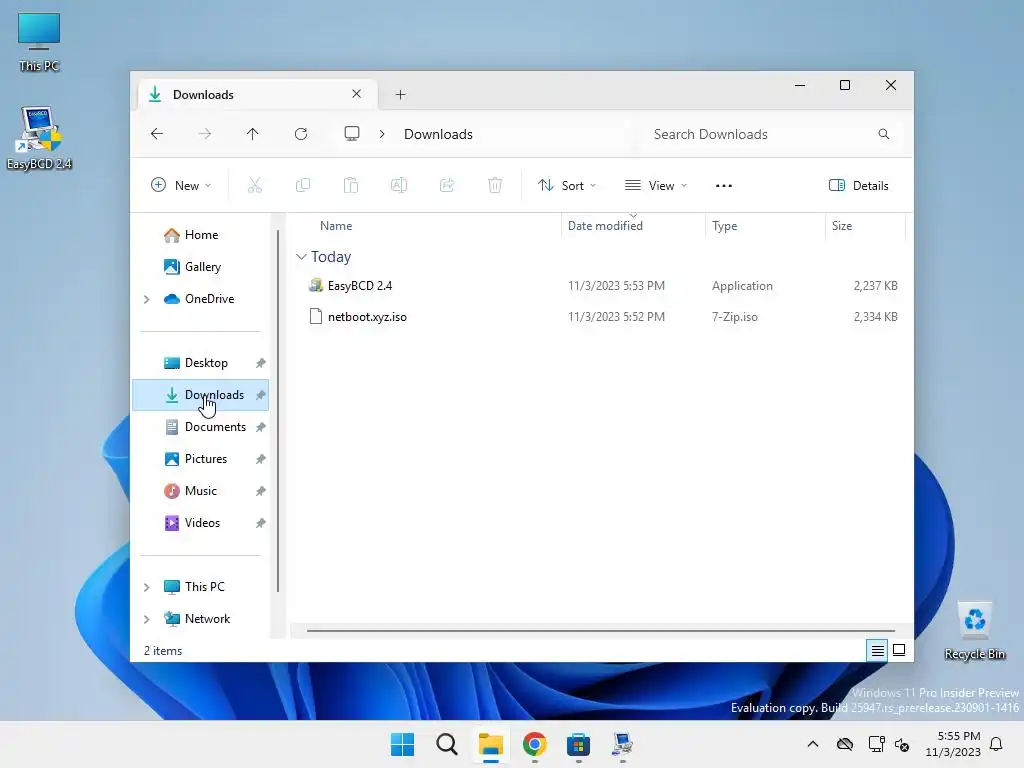The width and height of the screenshot is (1024, 768).
Task: Select This PC in navigation pane
Action: click(200, 587)
